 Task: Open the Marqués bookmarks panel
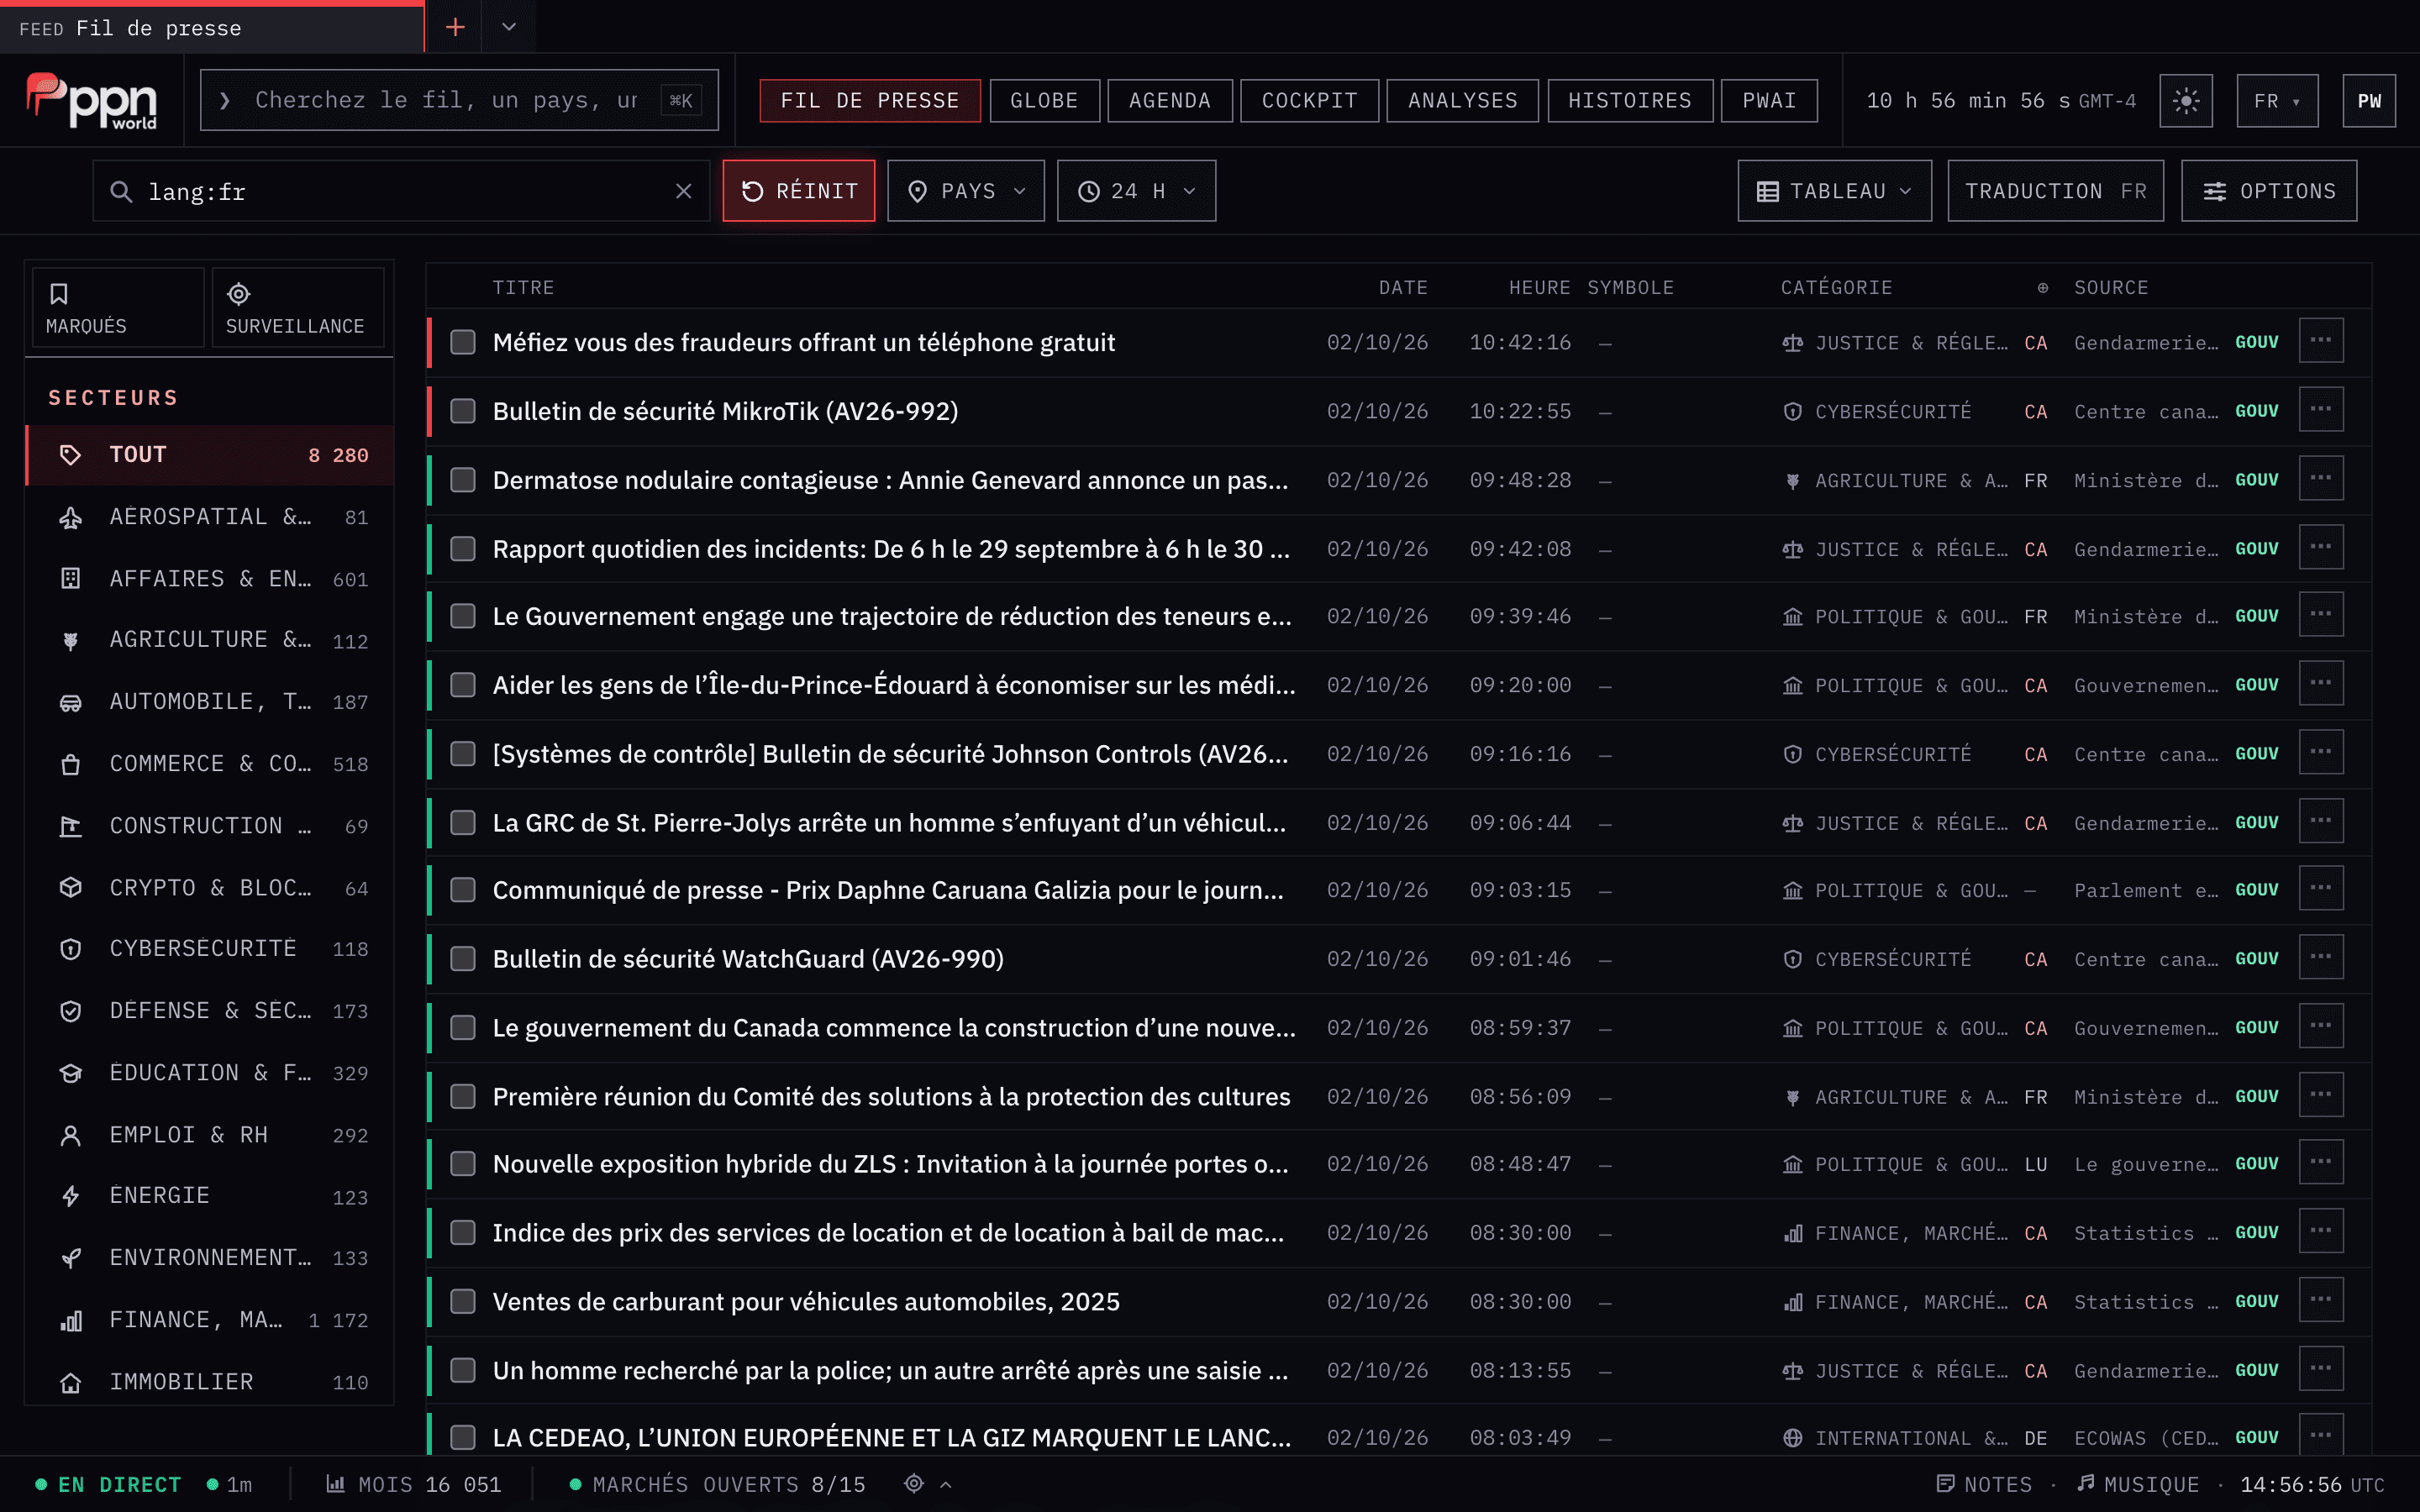pyautogui.click(x=117, y=308)
